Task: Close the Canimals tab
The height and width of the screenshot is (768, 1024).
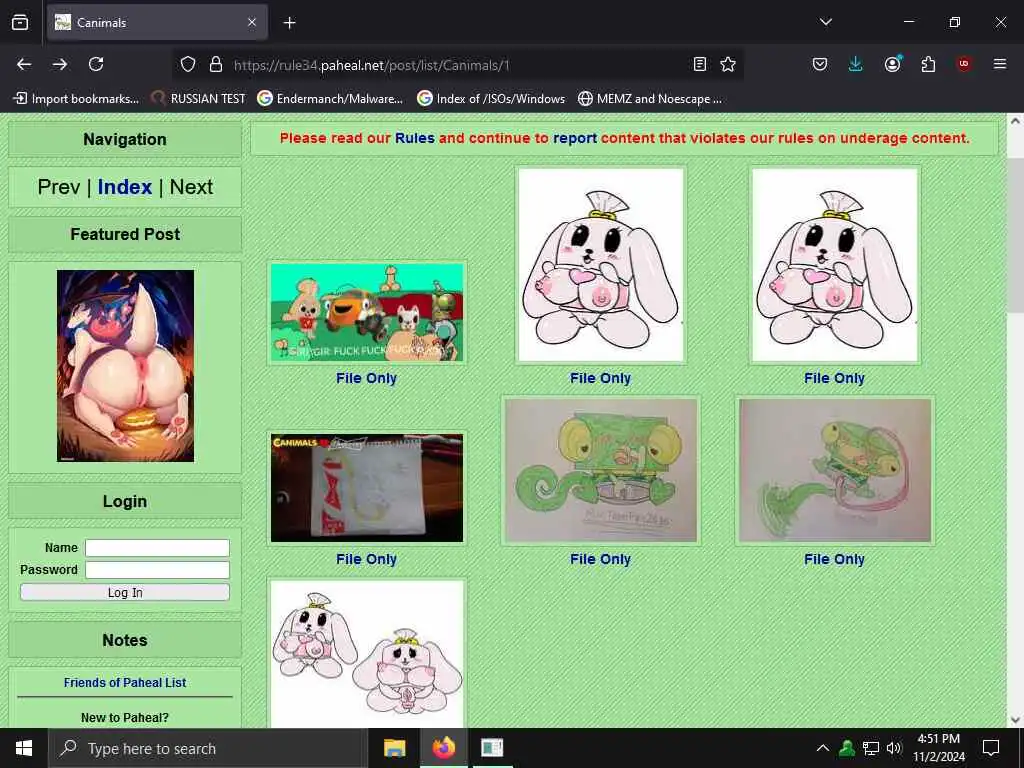Action: [x=252, y=22]
